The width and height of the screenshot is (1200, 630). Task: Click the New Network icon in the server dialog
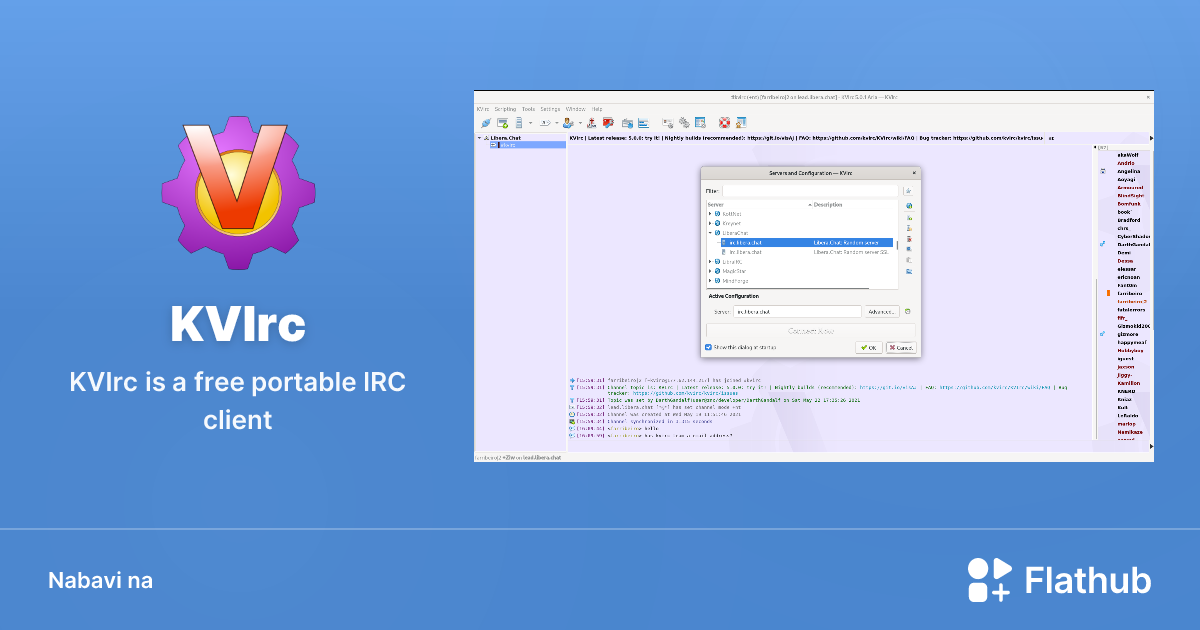[x=908, y=206]
